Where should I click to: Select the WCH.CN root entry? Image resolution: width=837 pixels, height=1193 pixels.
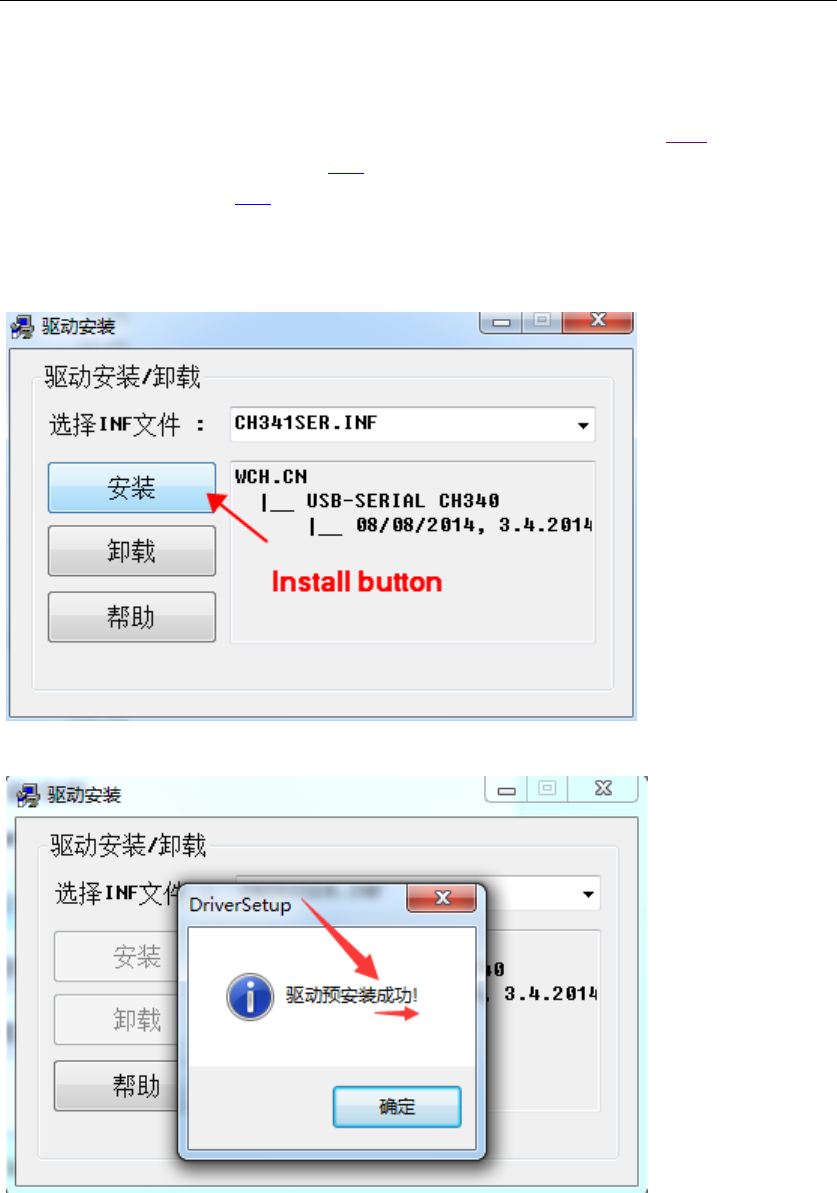click(271, 477)
